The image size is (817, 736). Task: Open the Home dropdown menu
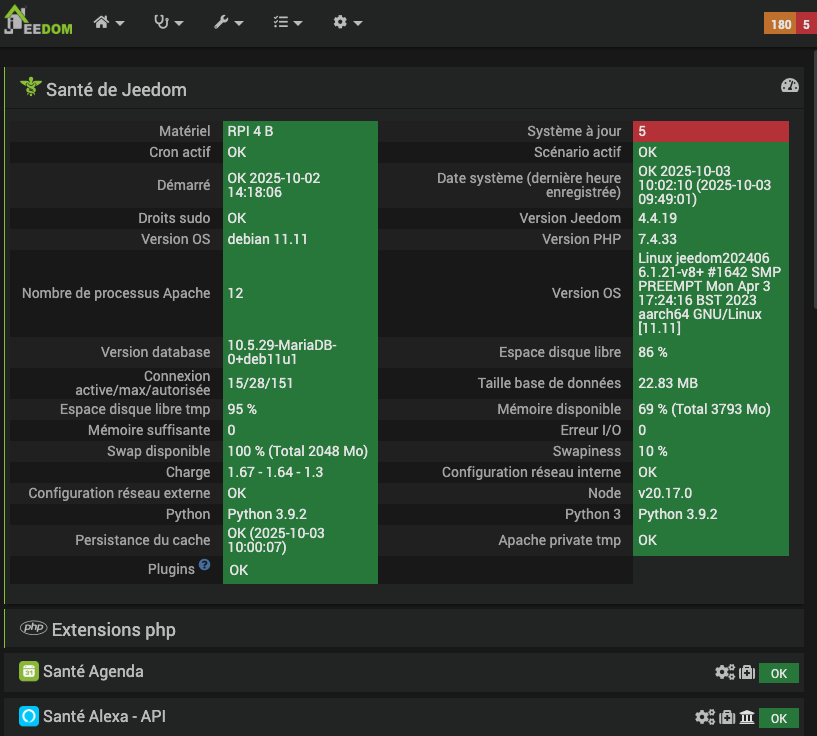coord(109,22)
